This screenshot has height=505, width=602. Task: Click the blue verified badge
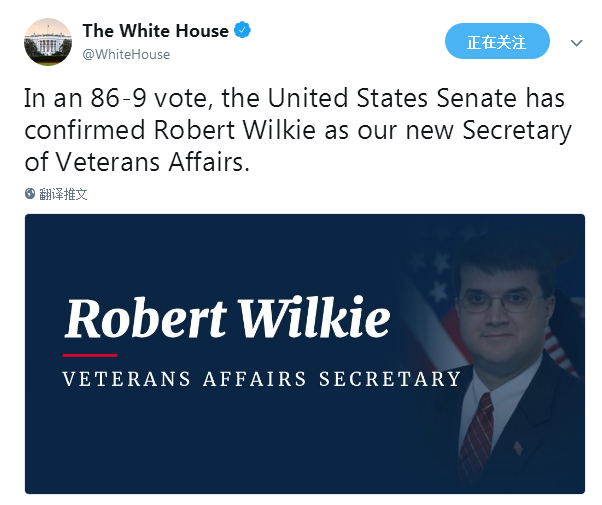[x=242, y=30]
